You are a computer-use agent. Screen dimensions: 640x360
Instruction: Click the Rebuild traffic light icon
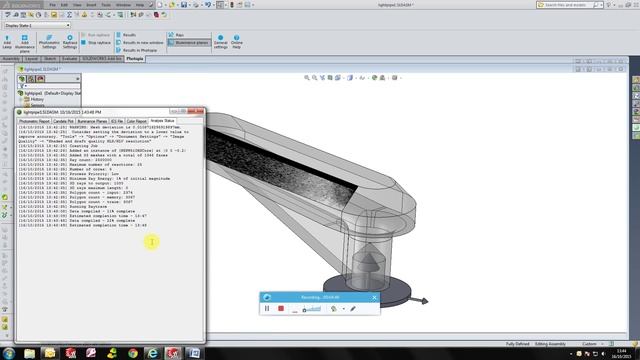tap(232, 5)
